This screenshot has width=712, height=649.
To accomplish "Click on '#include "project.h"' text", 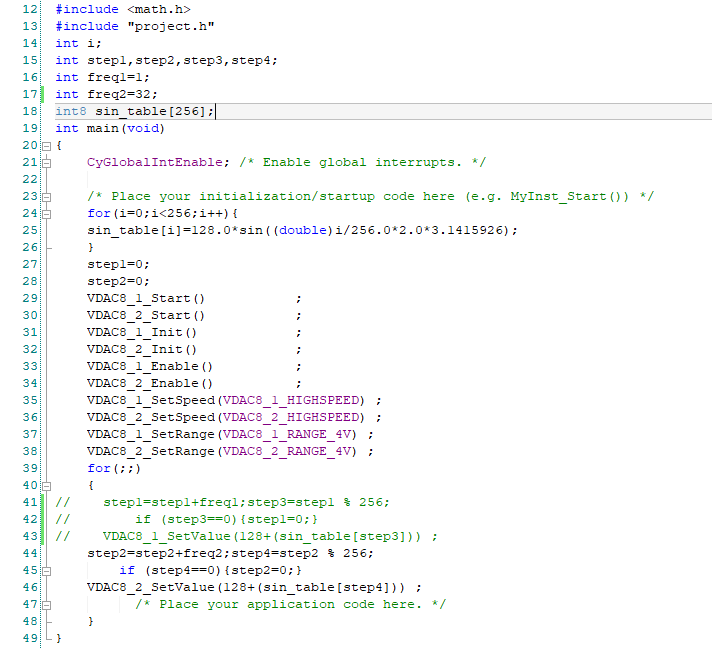I will (x=135, y=26).
